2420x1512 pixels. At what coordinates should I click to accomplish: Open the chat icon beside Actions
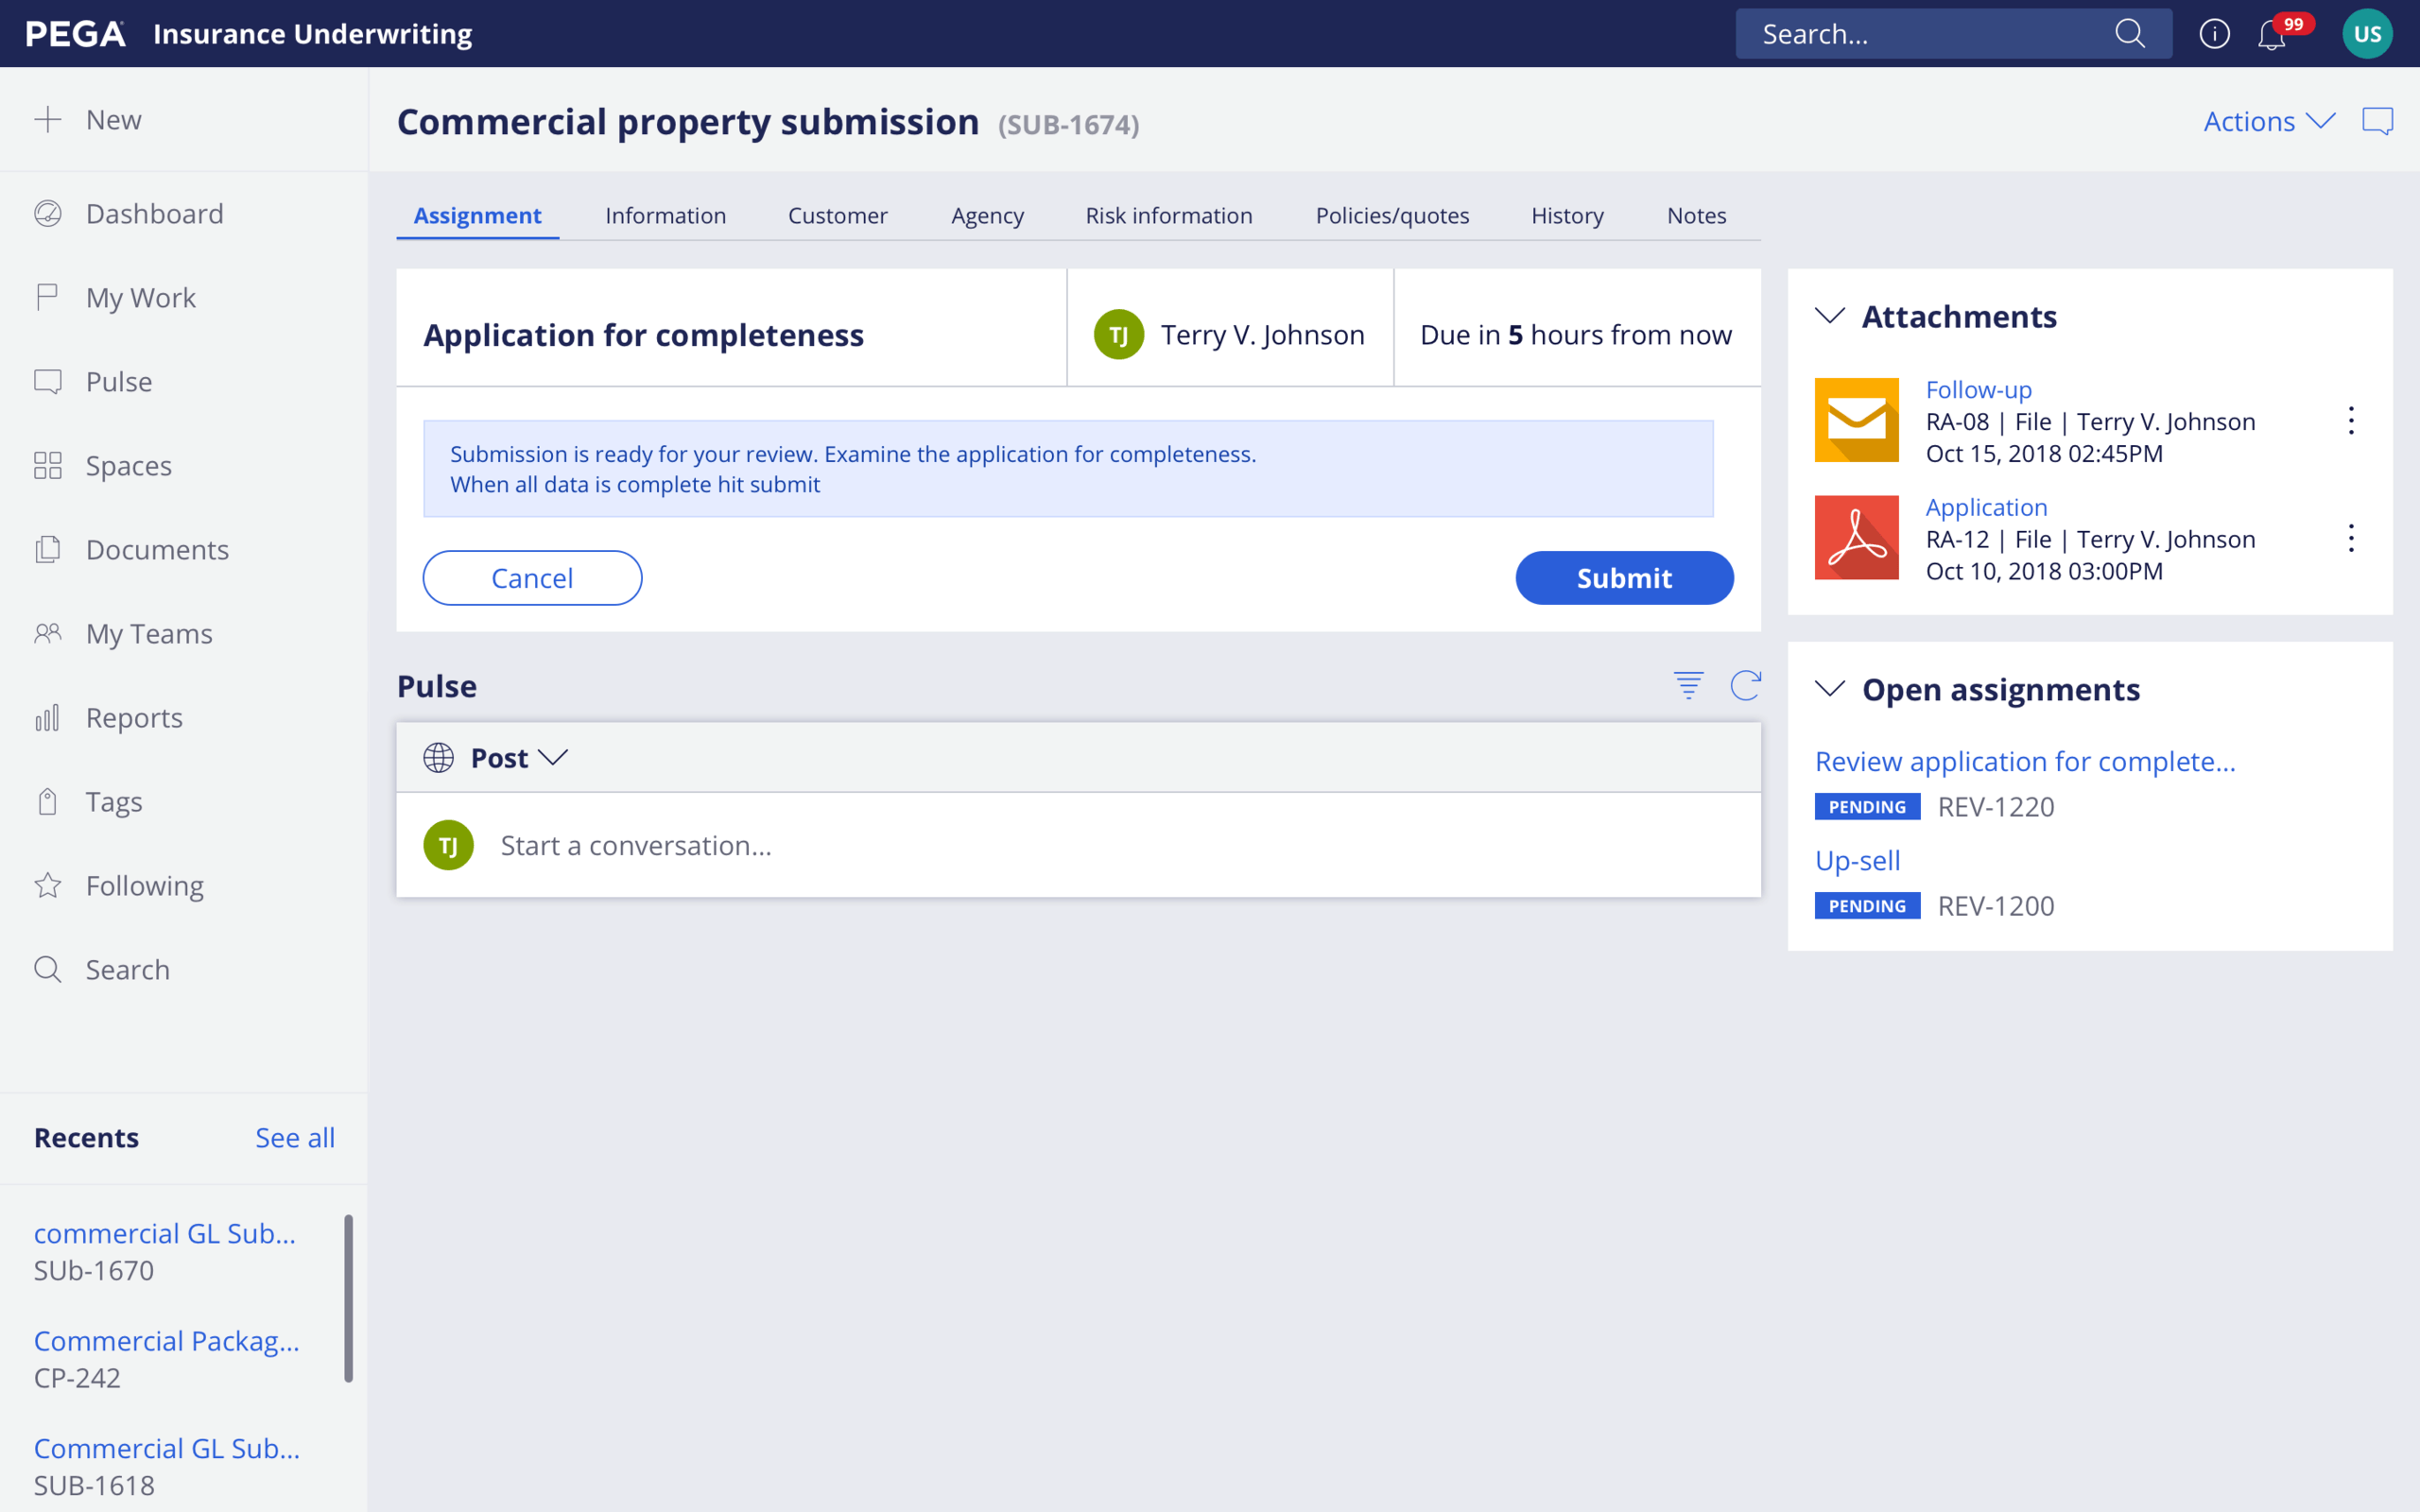tap(2377, 121)
